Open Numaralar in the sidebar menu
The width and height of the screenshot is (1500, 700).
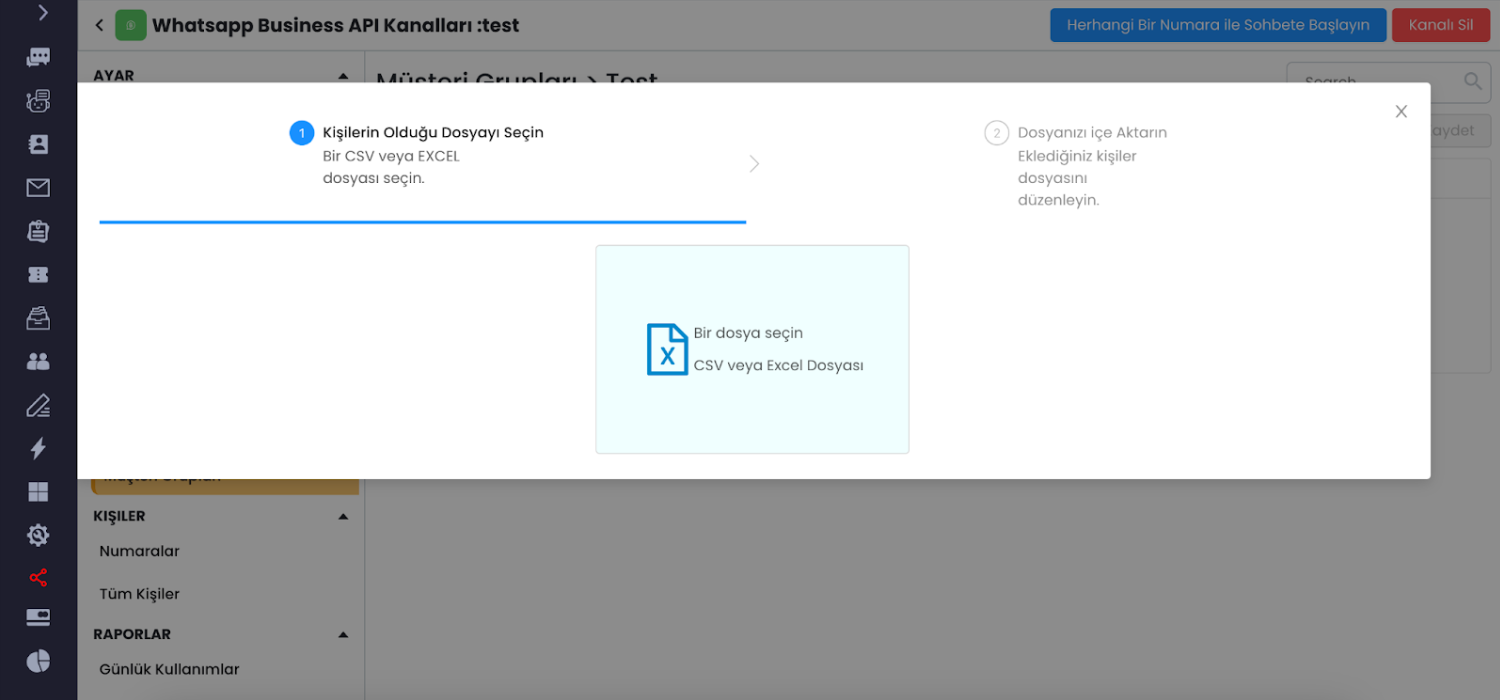click(x=139, y=551)
